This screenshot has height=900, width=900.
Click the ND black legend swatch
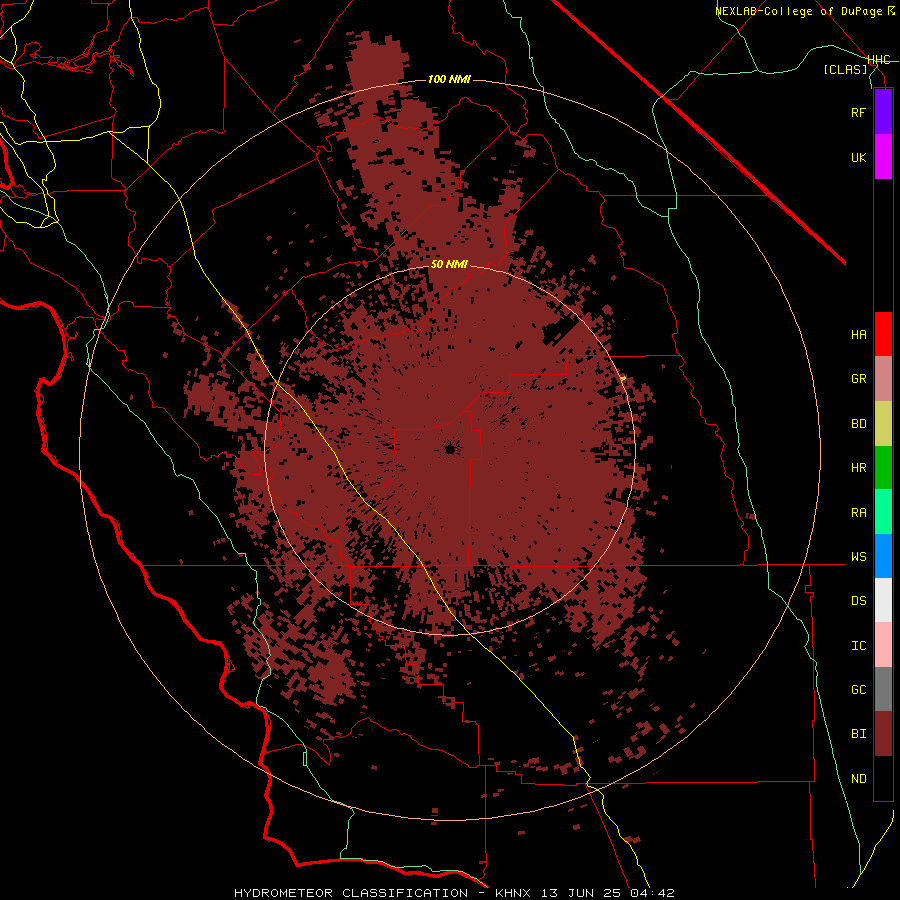click(x=883, y=778)
